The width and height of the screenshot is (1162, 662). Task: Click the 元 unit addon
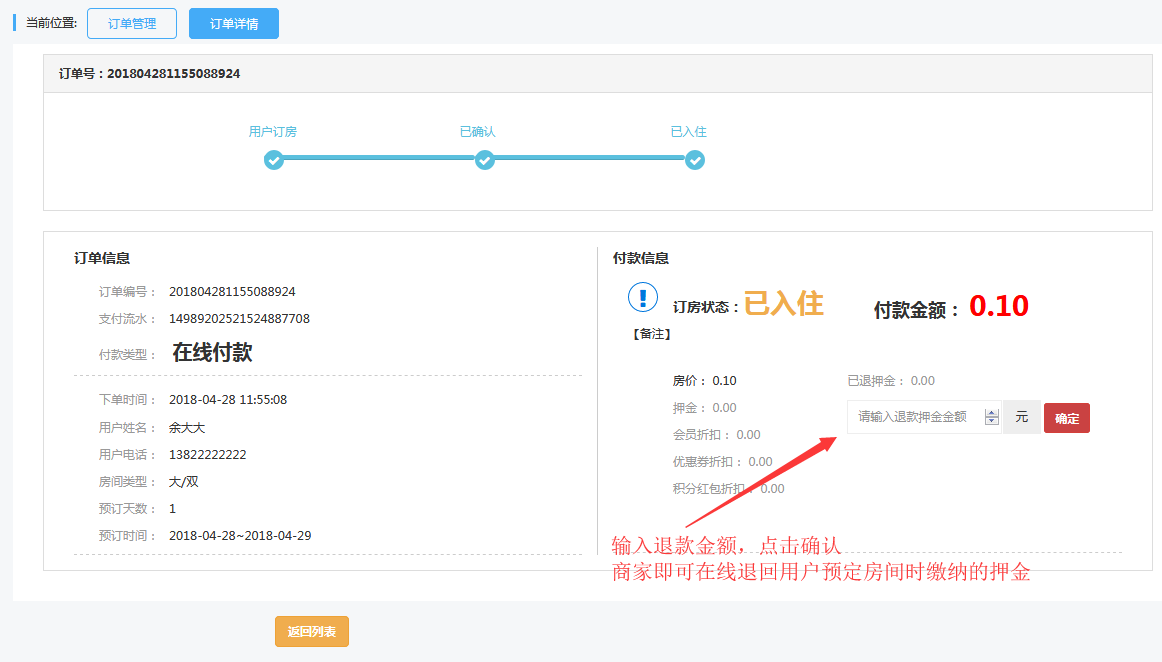pyautogui.click(x=1021, y=417)
